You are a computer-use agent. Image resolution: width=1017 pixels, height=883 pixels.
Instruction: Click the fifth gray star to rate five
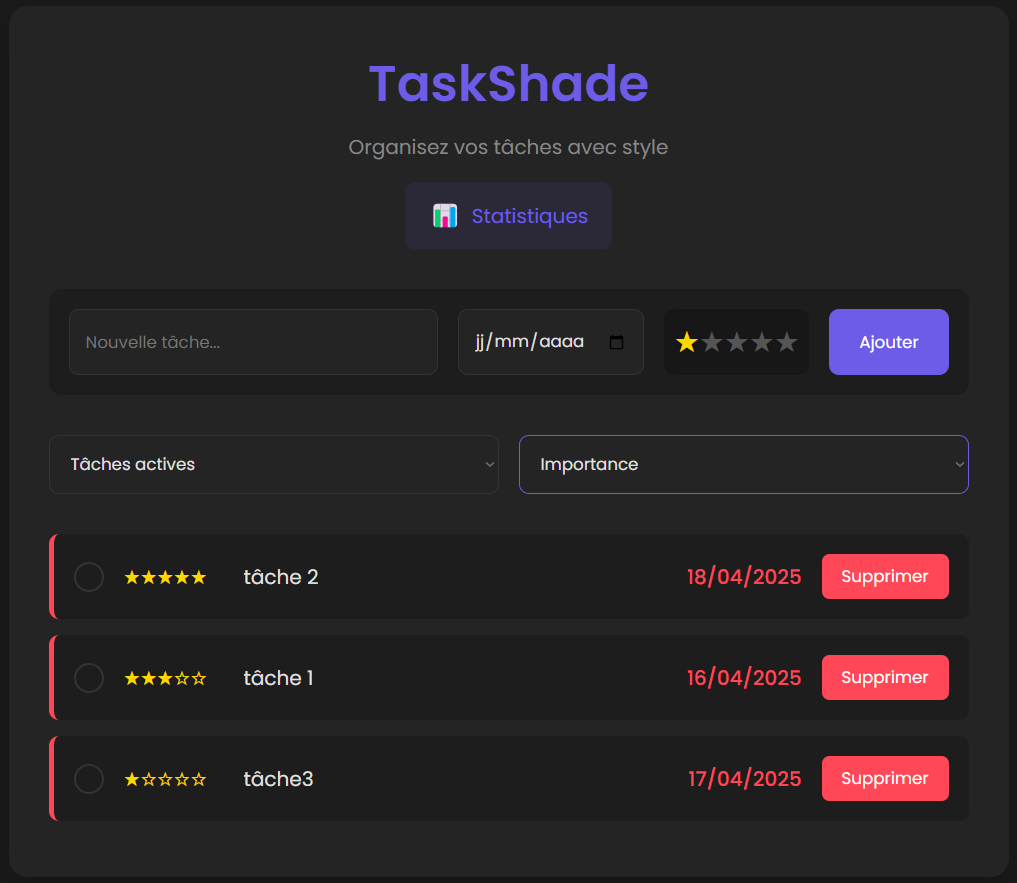787,342
